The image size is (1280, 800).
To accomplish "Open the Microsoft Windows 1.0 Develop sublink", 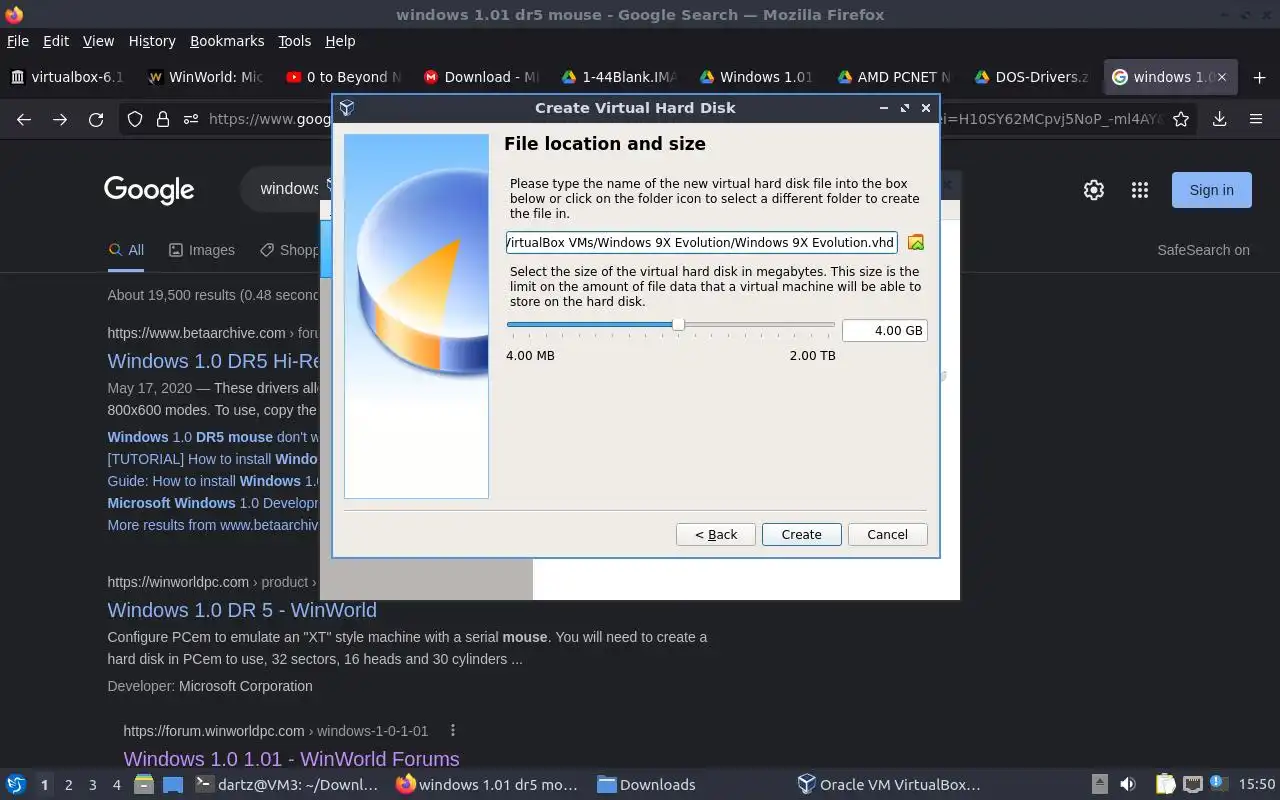I will click(x=212, y=503).
